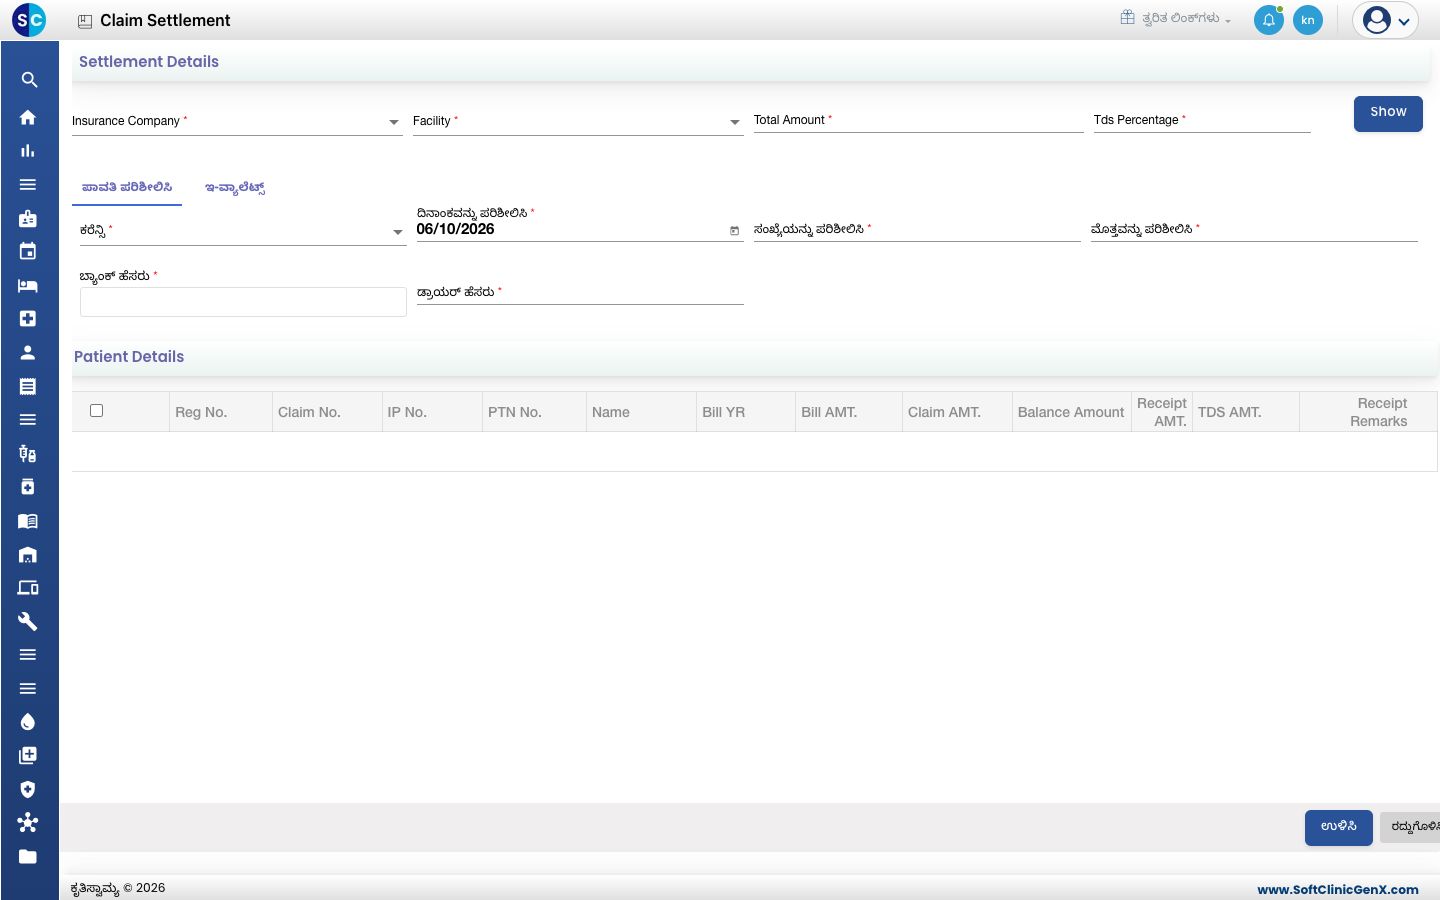Switch to the ಪಾವತಿ ಪರಿಶೀಲಿಸಿ tab

click(127, 187)
